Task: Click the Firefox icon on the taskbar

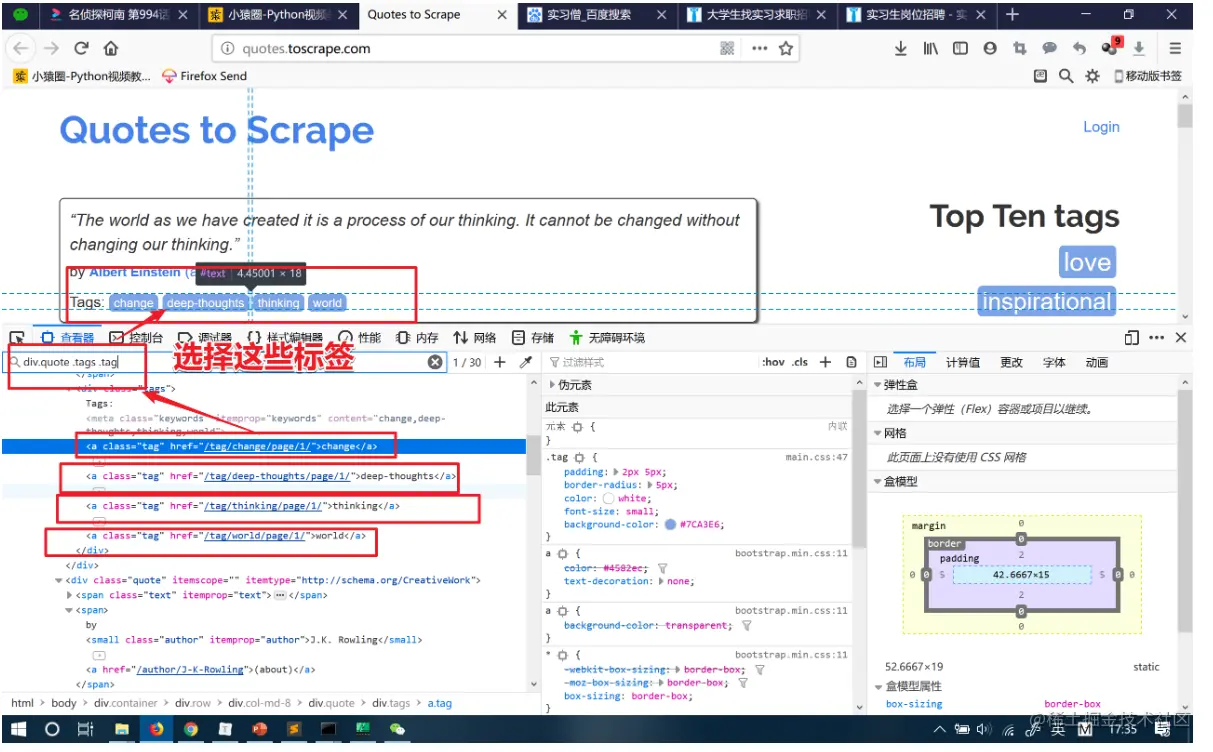Action: [x=156, y=730]
